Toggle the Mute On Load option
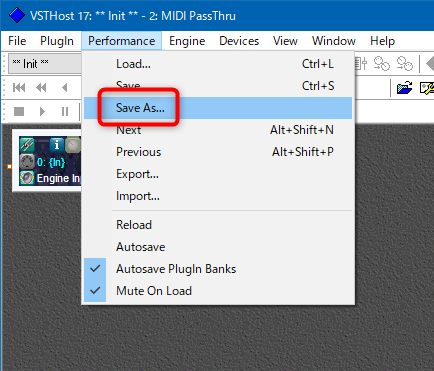 (x=218, y=291)
